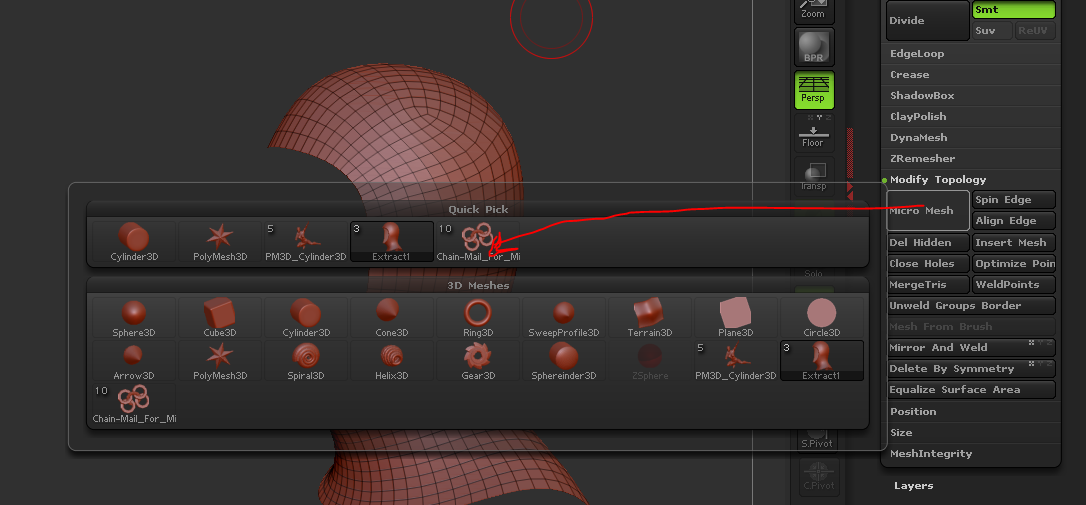Select Cylinder3D in Quick Pick
The image size is (1086, 505).
134,242
